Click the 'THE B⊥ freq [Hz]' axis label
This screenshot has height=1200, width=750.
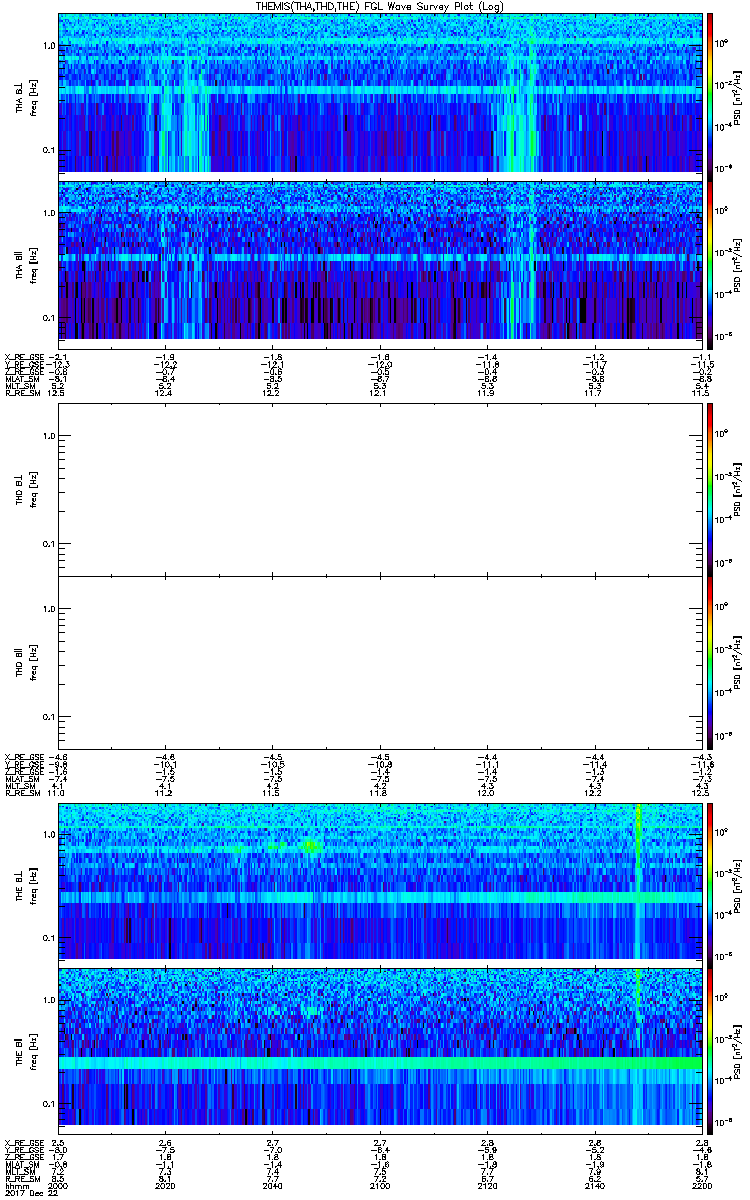(25, 881)
